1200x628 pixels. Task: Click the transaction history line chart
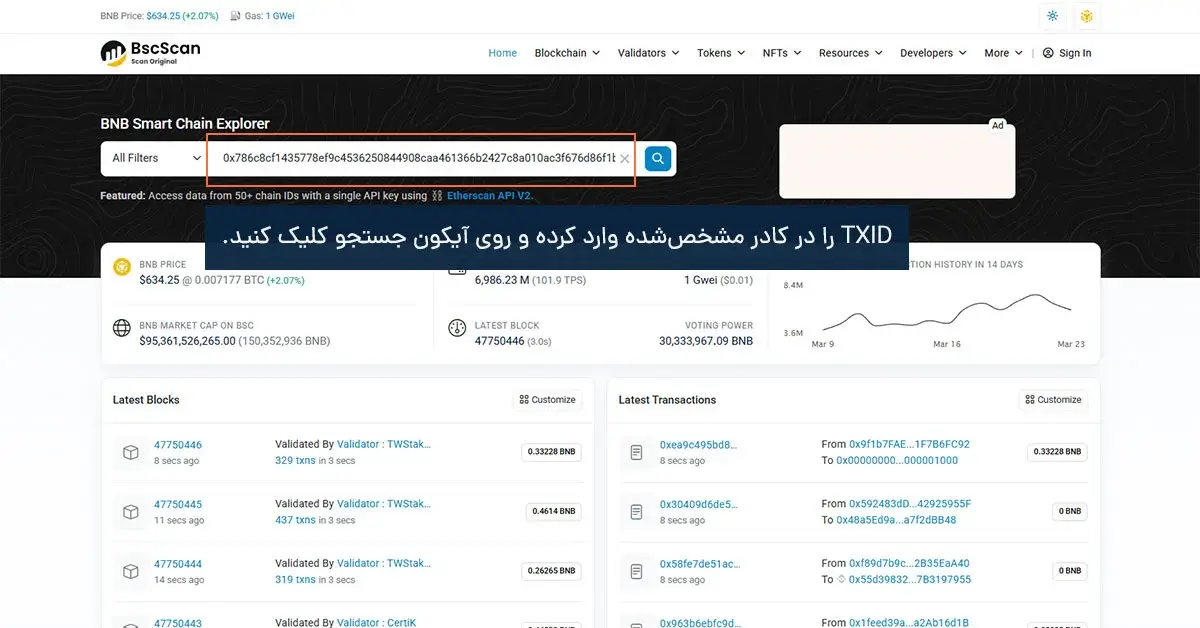(x=945, y=312)
